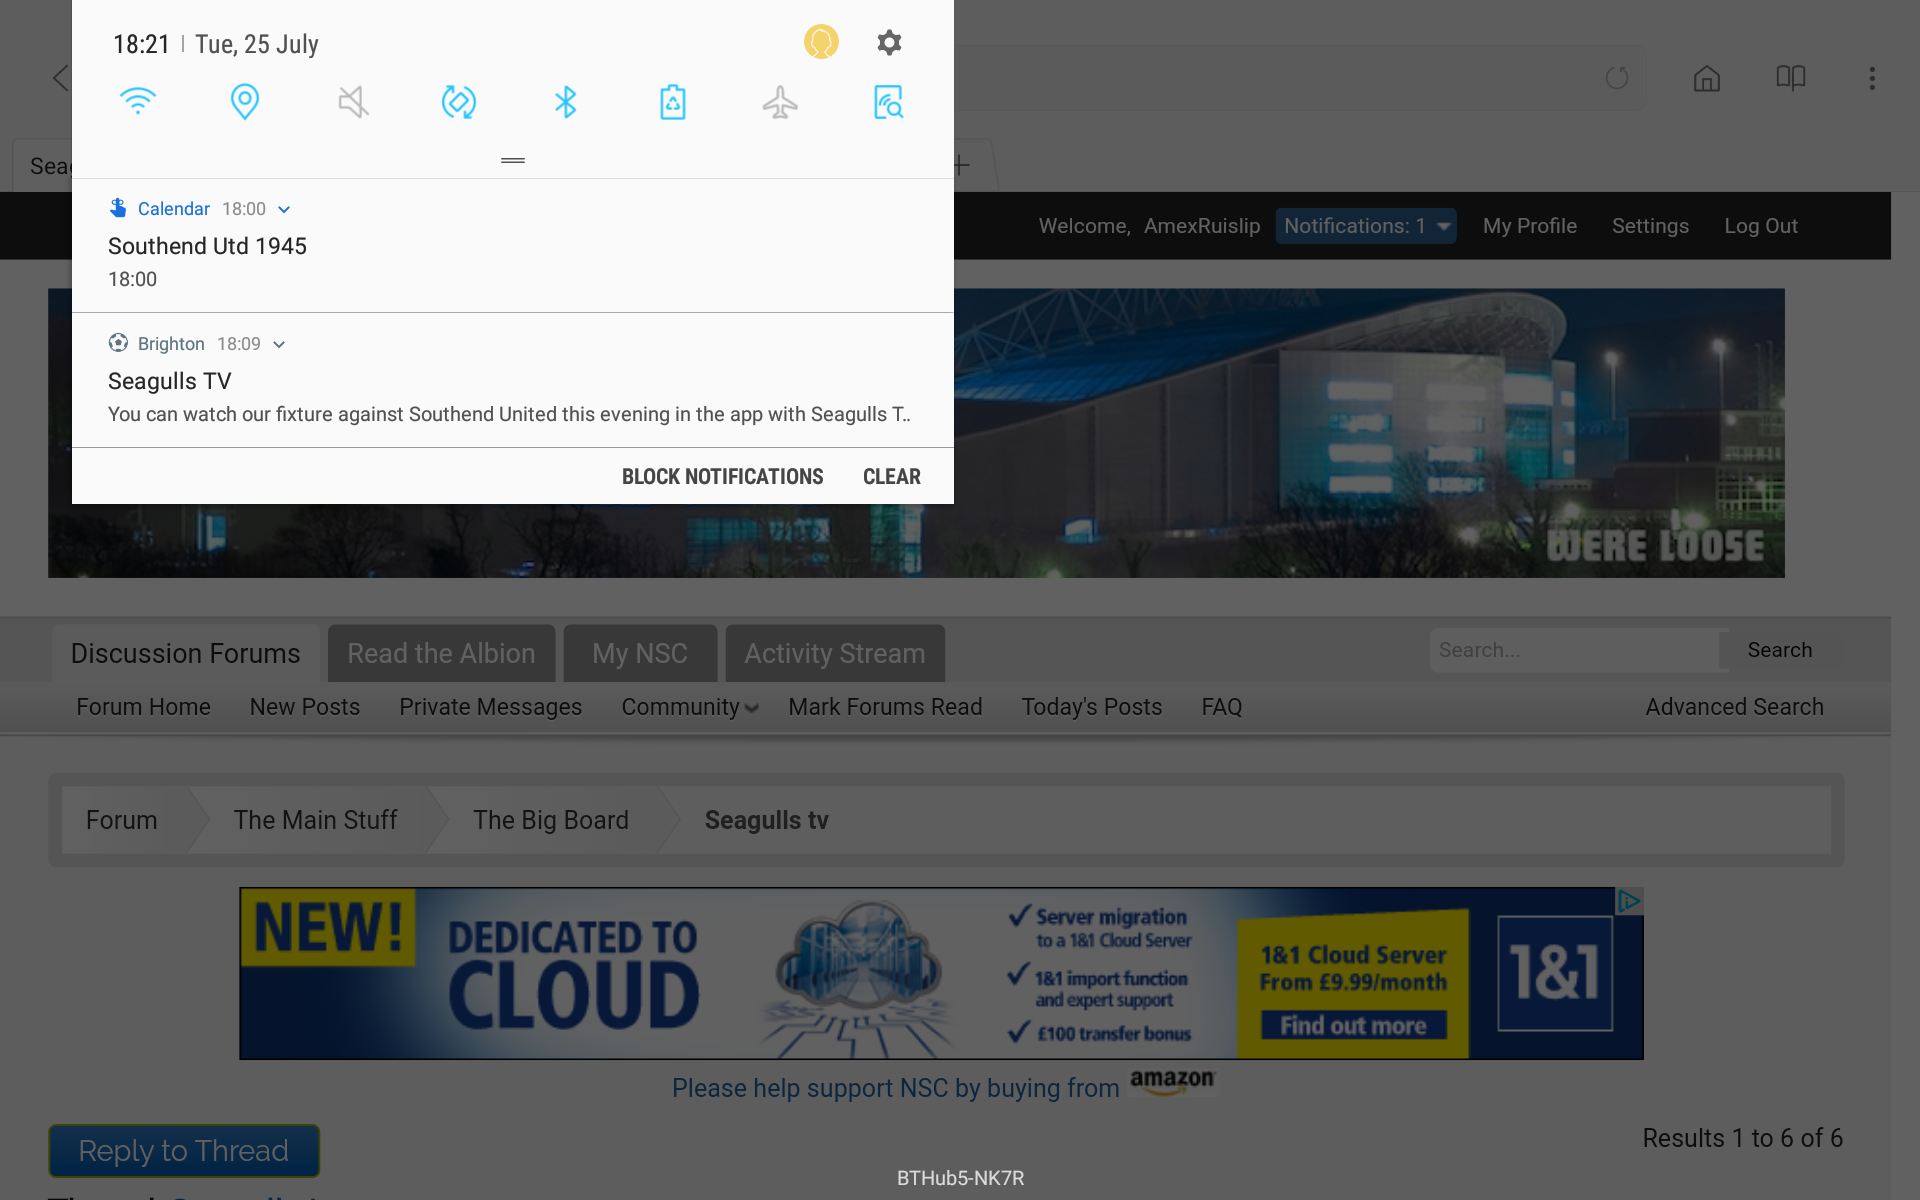Viewport: 1920px width, 1200px height.
Task: Toggle Wi-Fi in quick settings
Action: tap(138, 101)
